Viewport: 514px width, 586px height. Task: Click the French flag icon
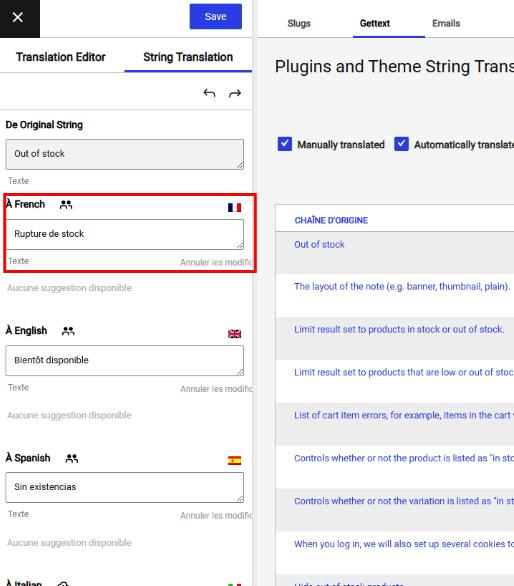click(x=234, y=207)
